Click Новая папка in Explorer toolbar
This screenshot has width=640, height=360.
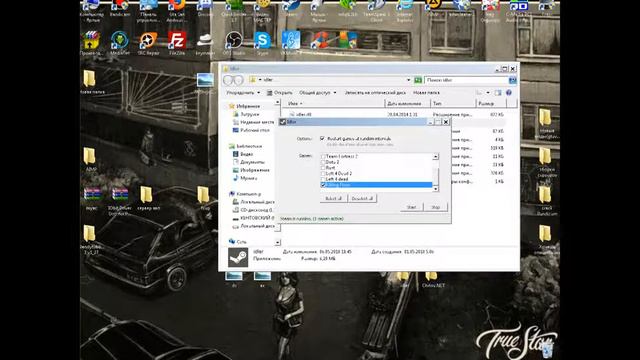pos(426,93)
